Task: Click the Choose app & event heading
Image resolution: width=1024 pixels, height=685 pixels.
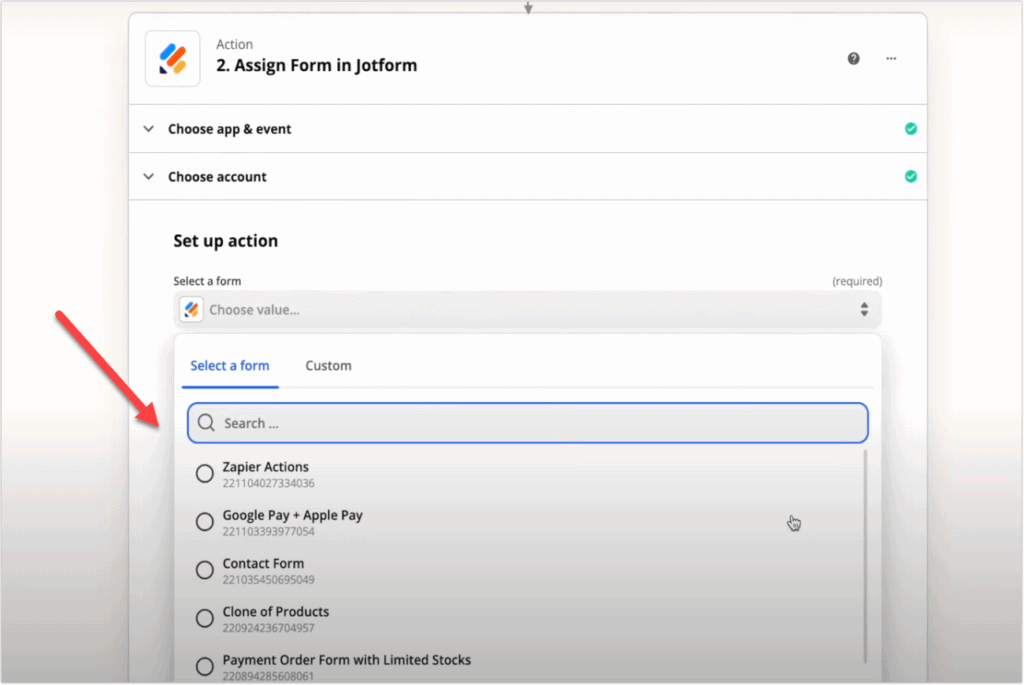Action: tap(230, 129)
